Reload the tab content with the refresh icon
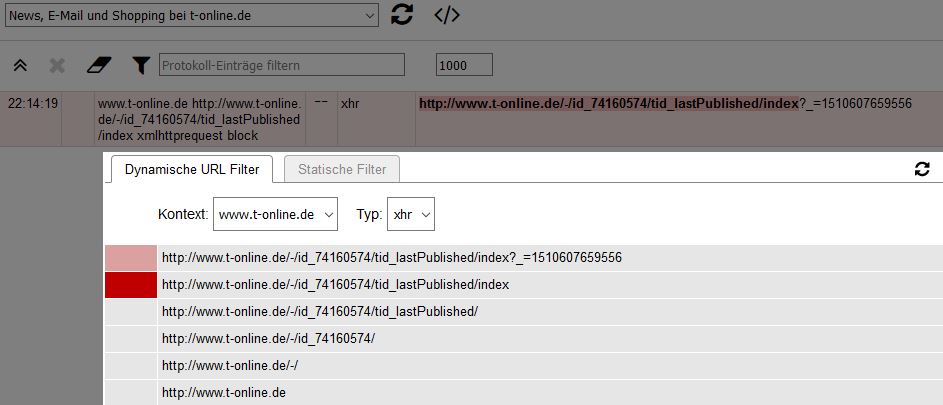The height and width of the screenshot is (405, 943). [x=402, y=14]
